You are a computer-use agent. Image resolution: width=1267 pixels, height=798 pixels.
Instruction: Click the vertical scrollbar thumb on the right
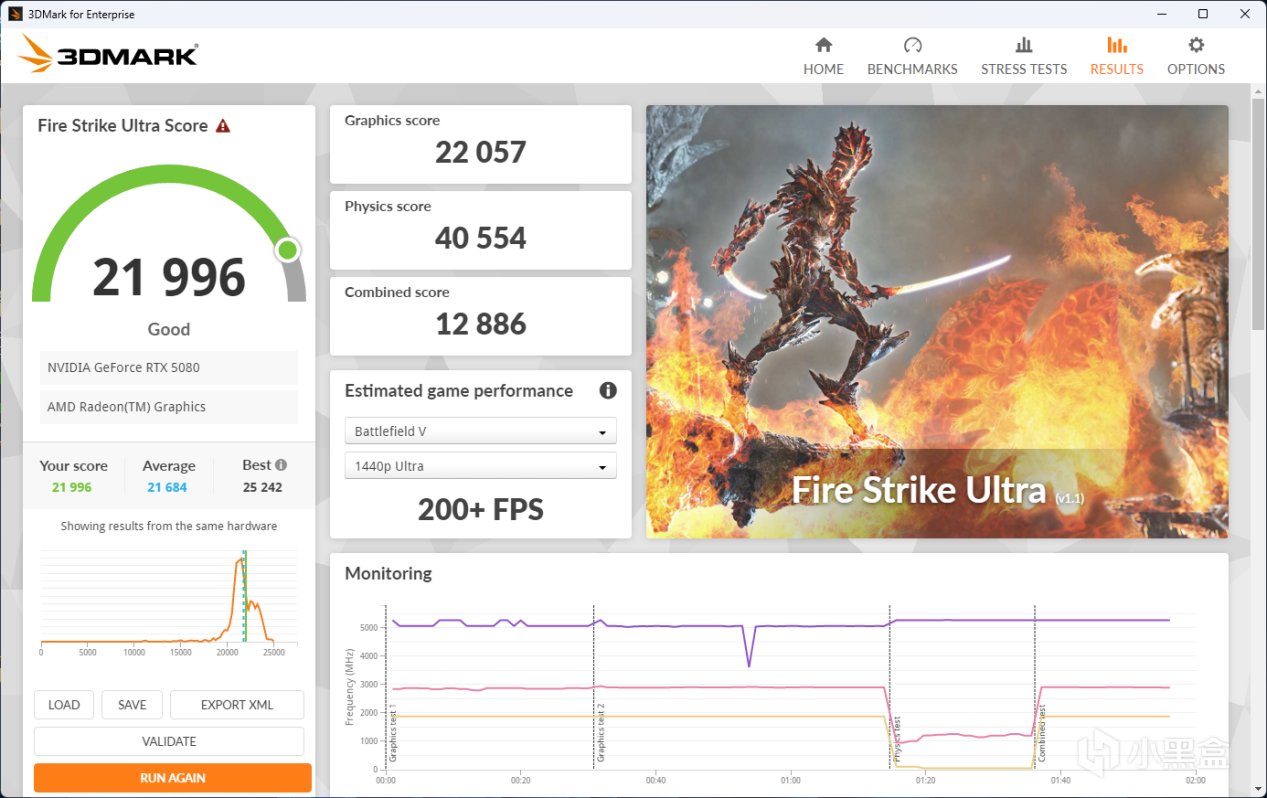[1258, 214]
